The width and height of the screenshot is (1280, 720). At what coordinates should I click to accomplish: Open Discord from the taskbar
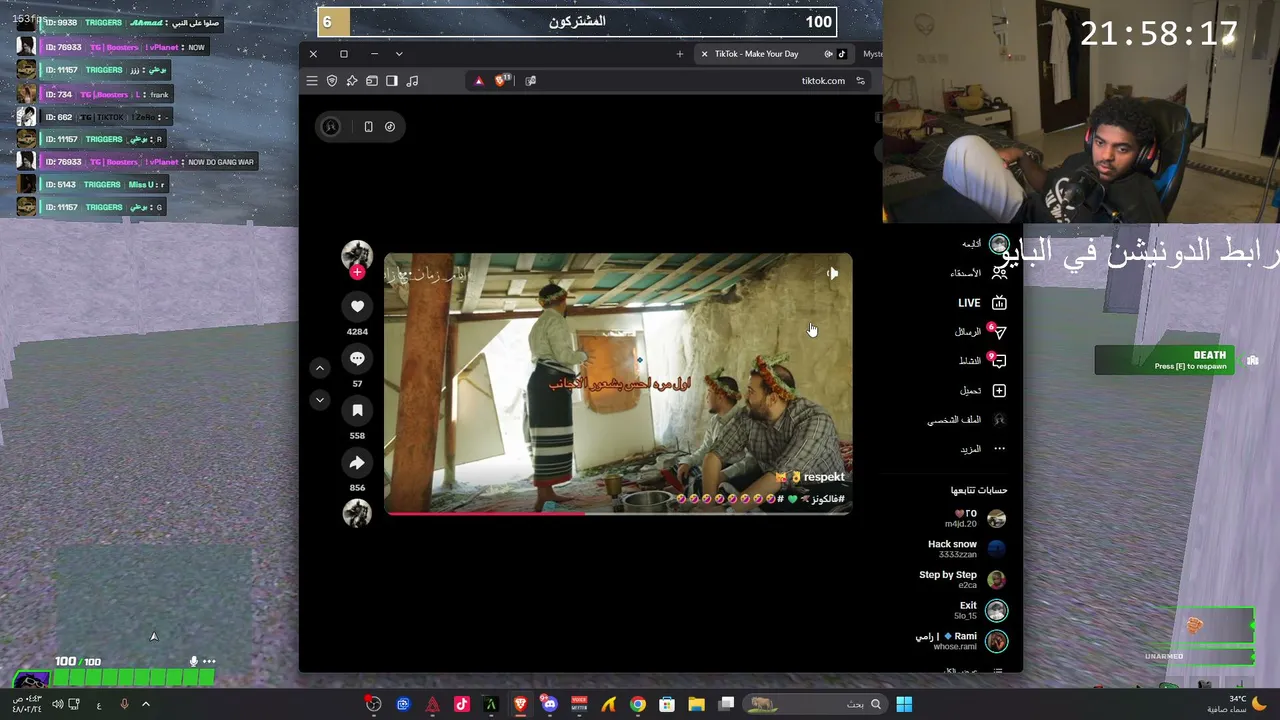[549, 704]
